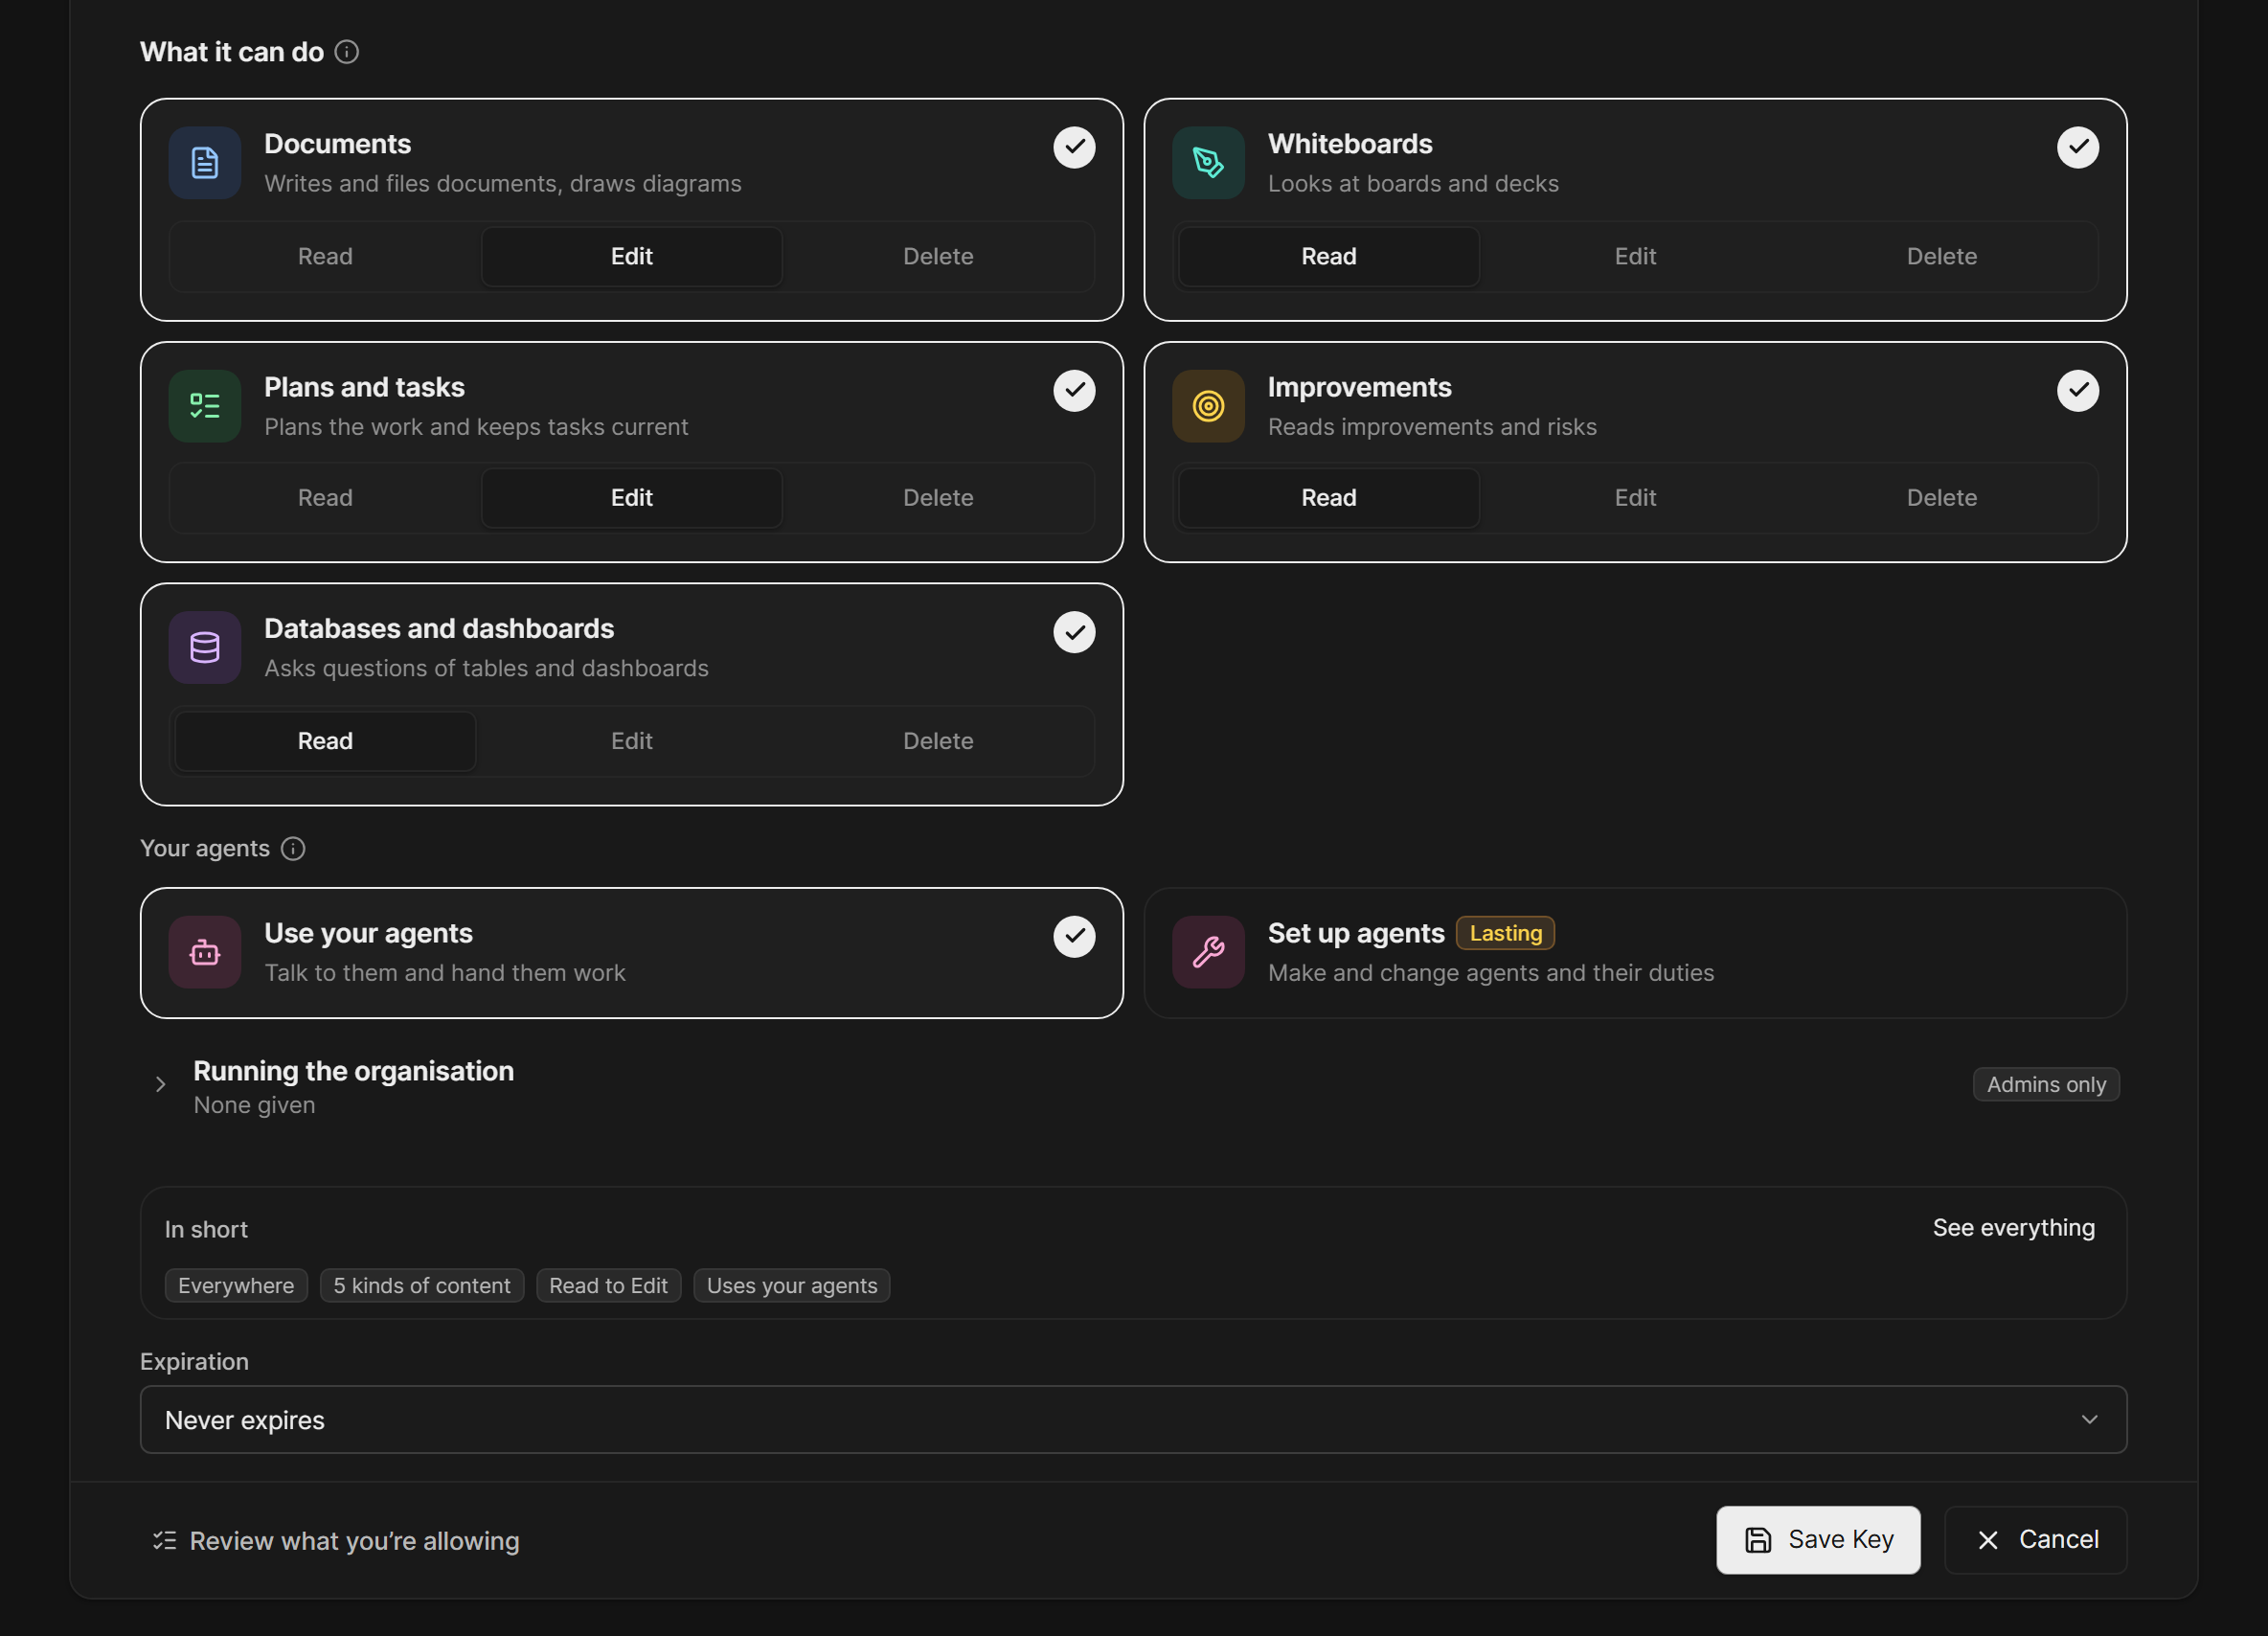
Task: Click the Use your agents robot icon
Action: point(205,952)
